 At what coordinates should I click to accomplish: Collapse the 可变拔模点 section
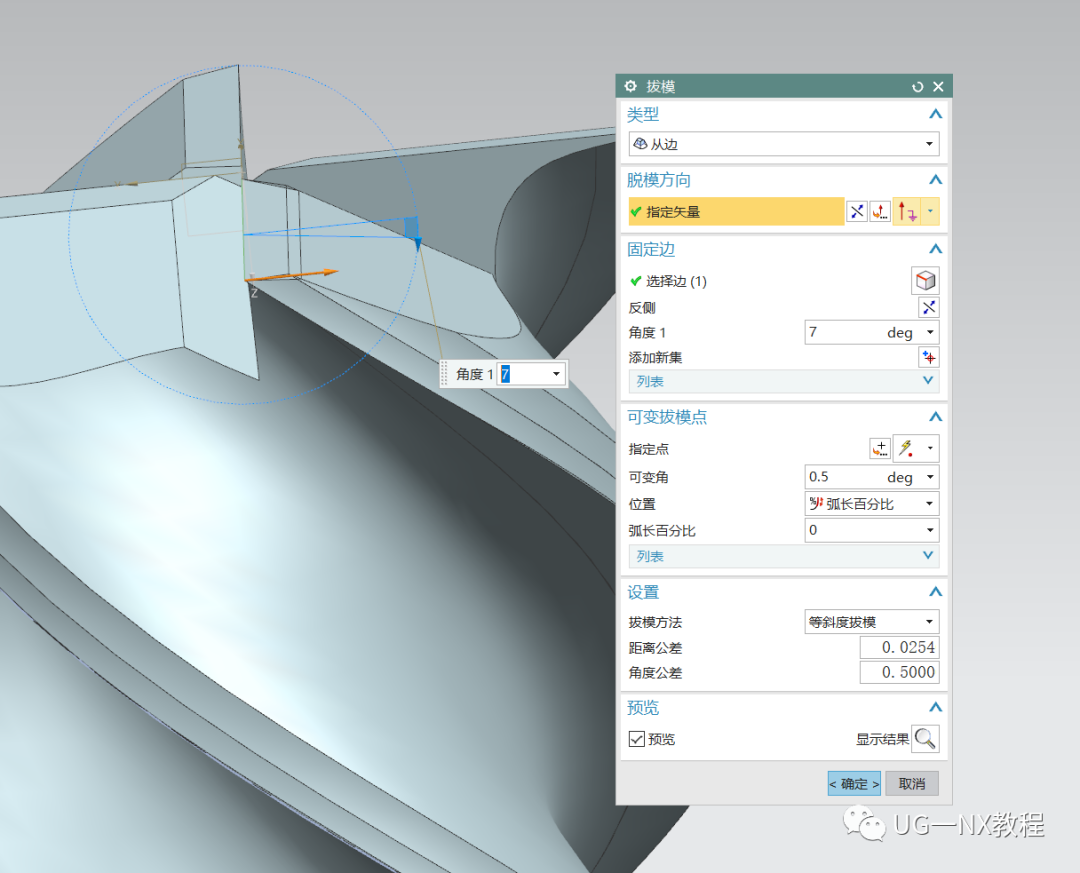coord(935,417)
